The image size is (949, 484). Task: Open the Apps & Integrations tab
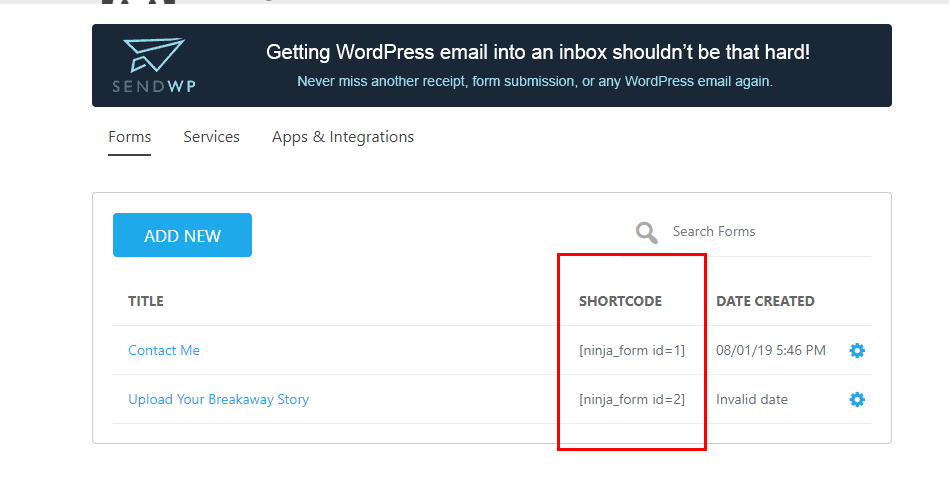[x=343, y=137]
